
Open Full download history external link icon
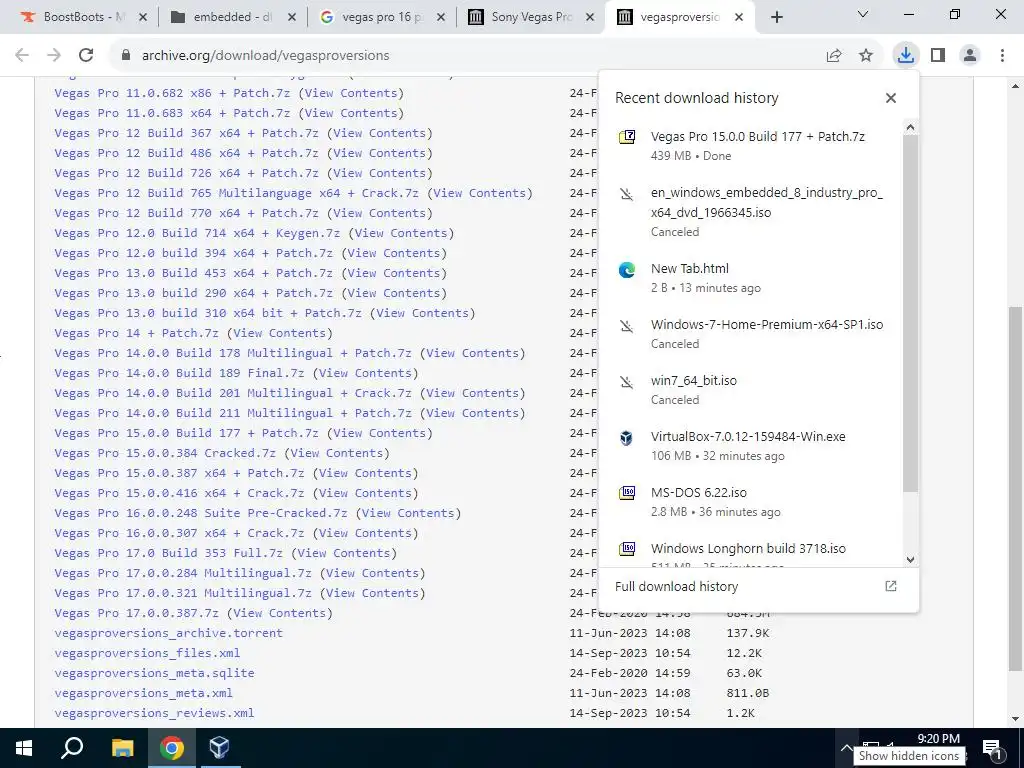891,586
